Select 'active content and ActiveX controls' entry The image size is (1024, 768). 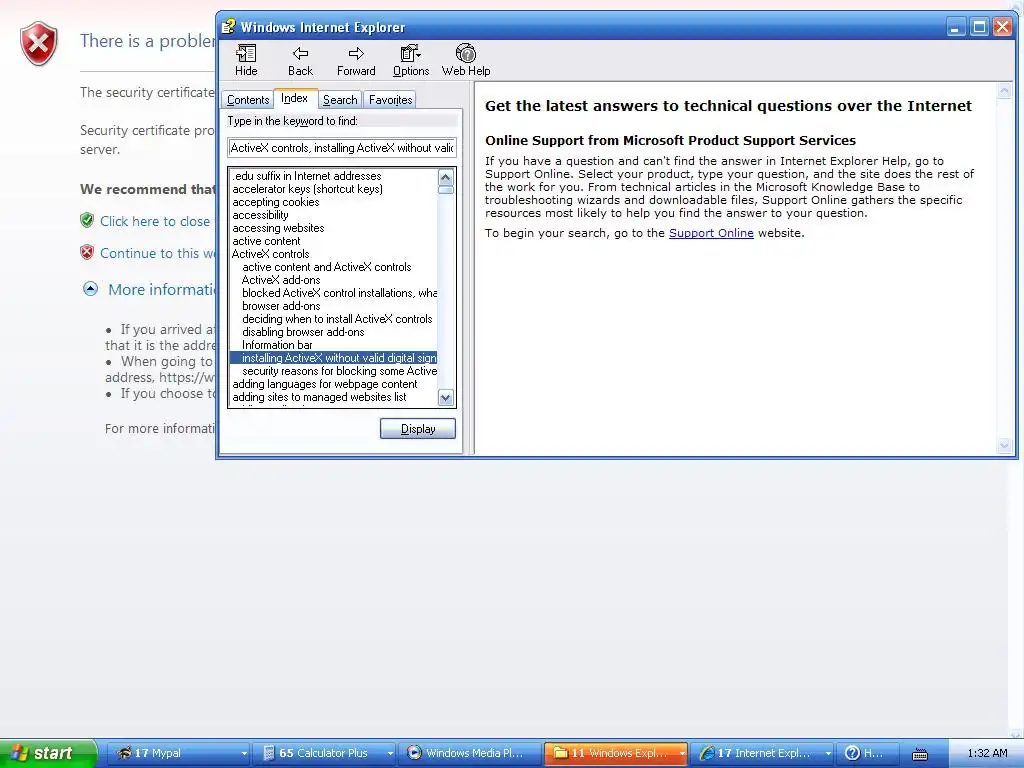(x=327, y=267)
